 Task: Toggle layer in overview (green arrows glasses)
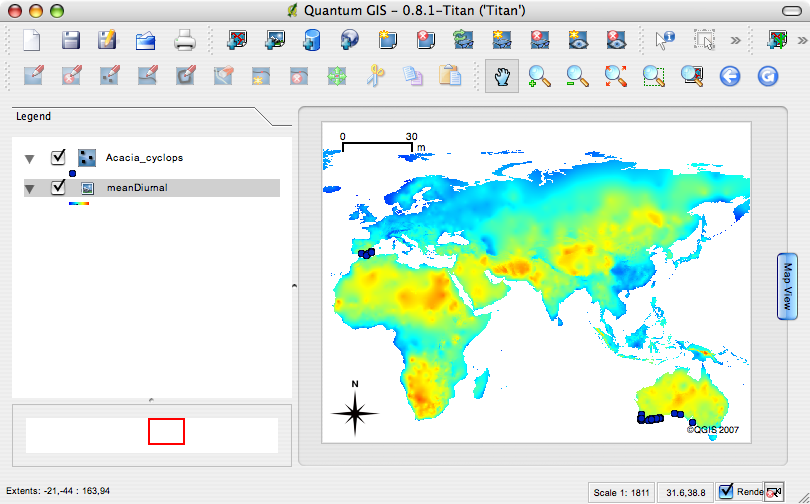pos(463,40)
